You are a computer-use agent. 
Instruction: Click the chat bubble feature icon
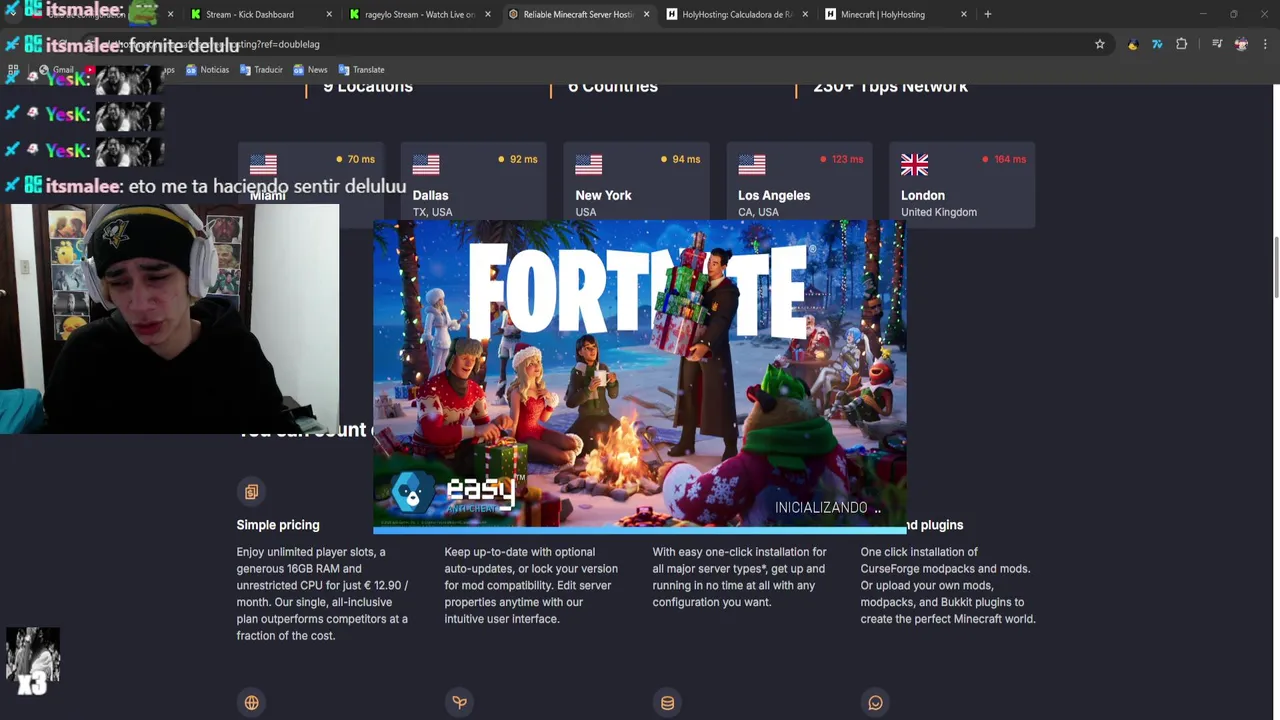point(875,703)
